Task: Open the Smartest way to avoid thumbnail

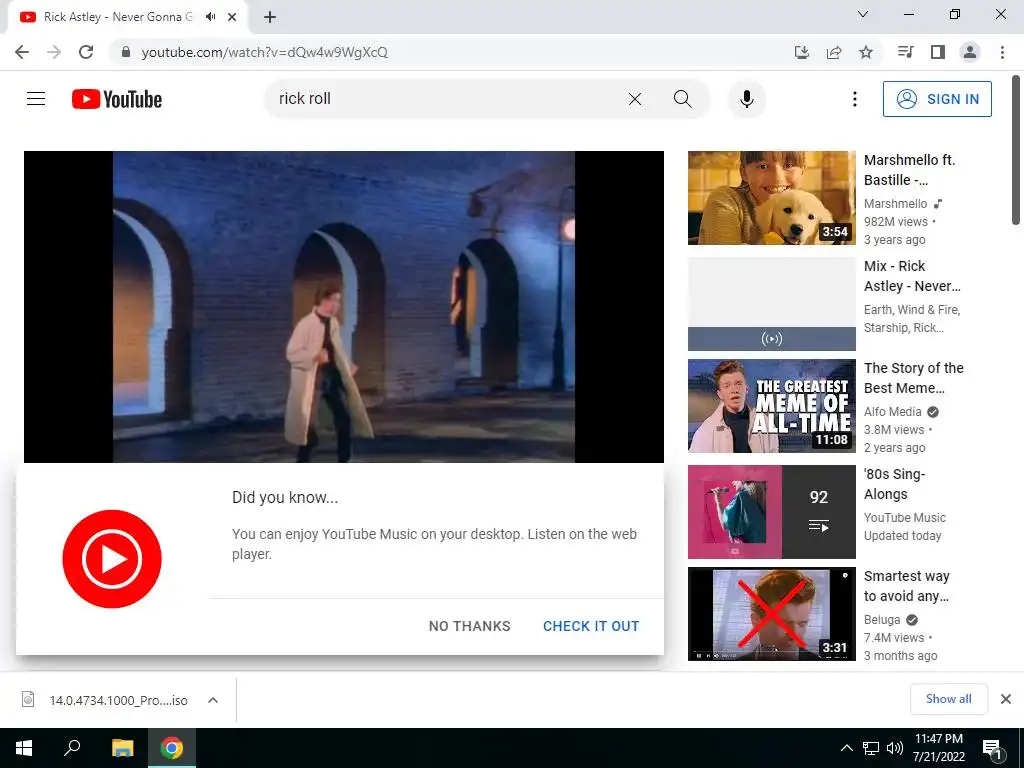Action: (771, 614)
